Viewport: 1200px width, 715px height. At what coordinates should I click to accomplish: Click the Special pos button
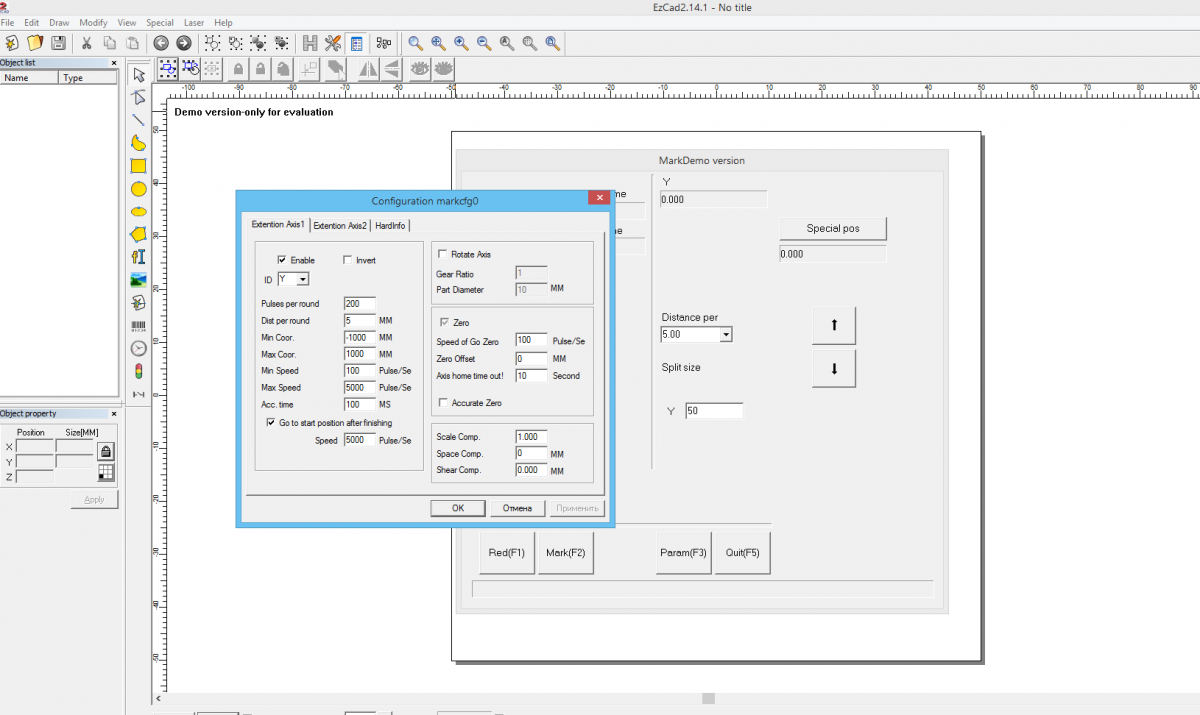(832, 229)
